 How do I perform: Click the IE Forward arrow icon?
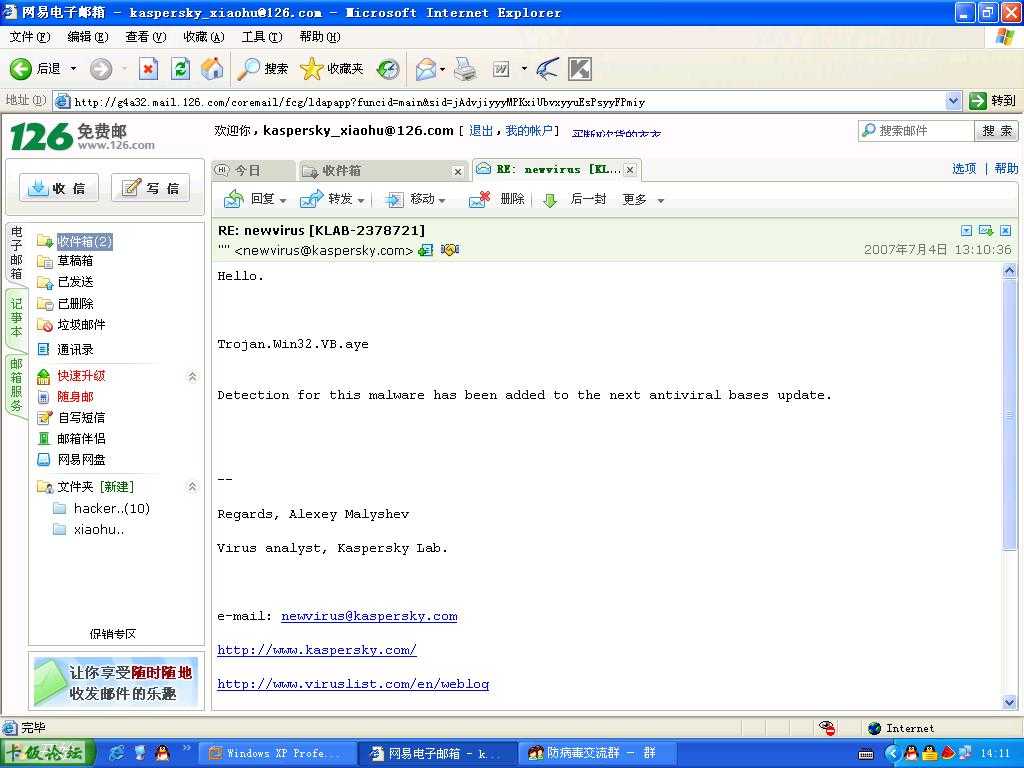[x=101, y=69]
